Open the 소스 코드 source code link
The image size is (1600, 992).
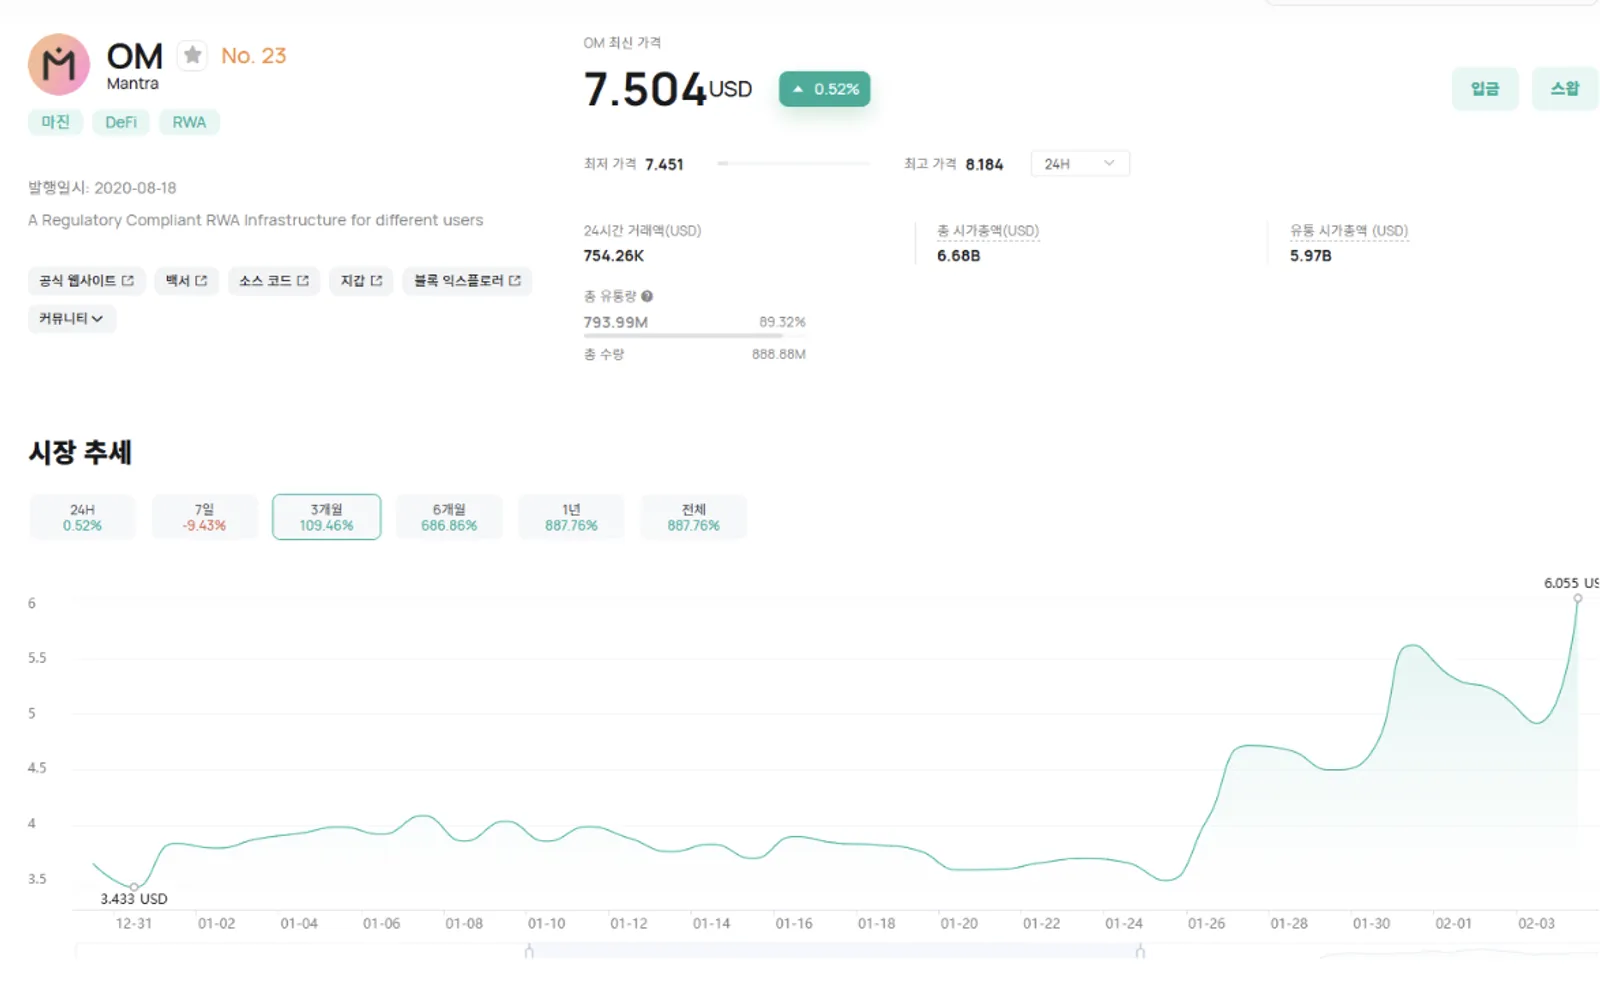[274, 281]
